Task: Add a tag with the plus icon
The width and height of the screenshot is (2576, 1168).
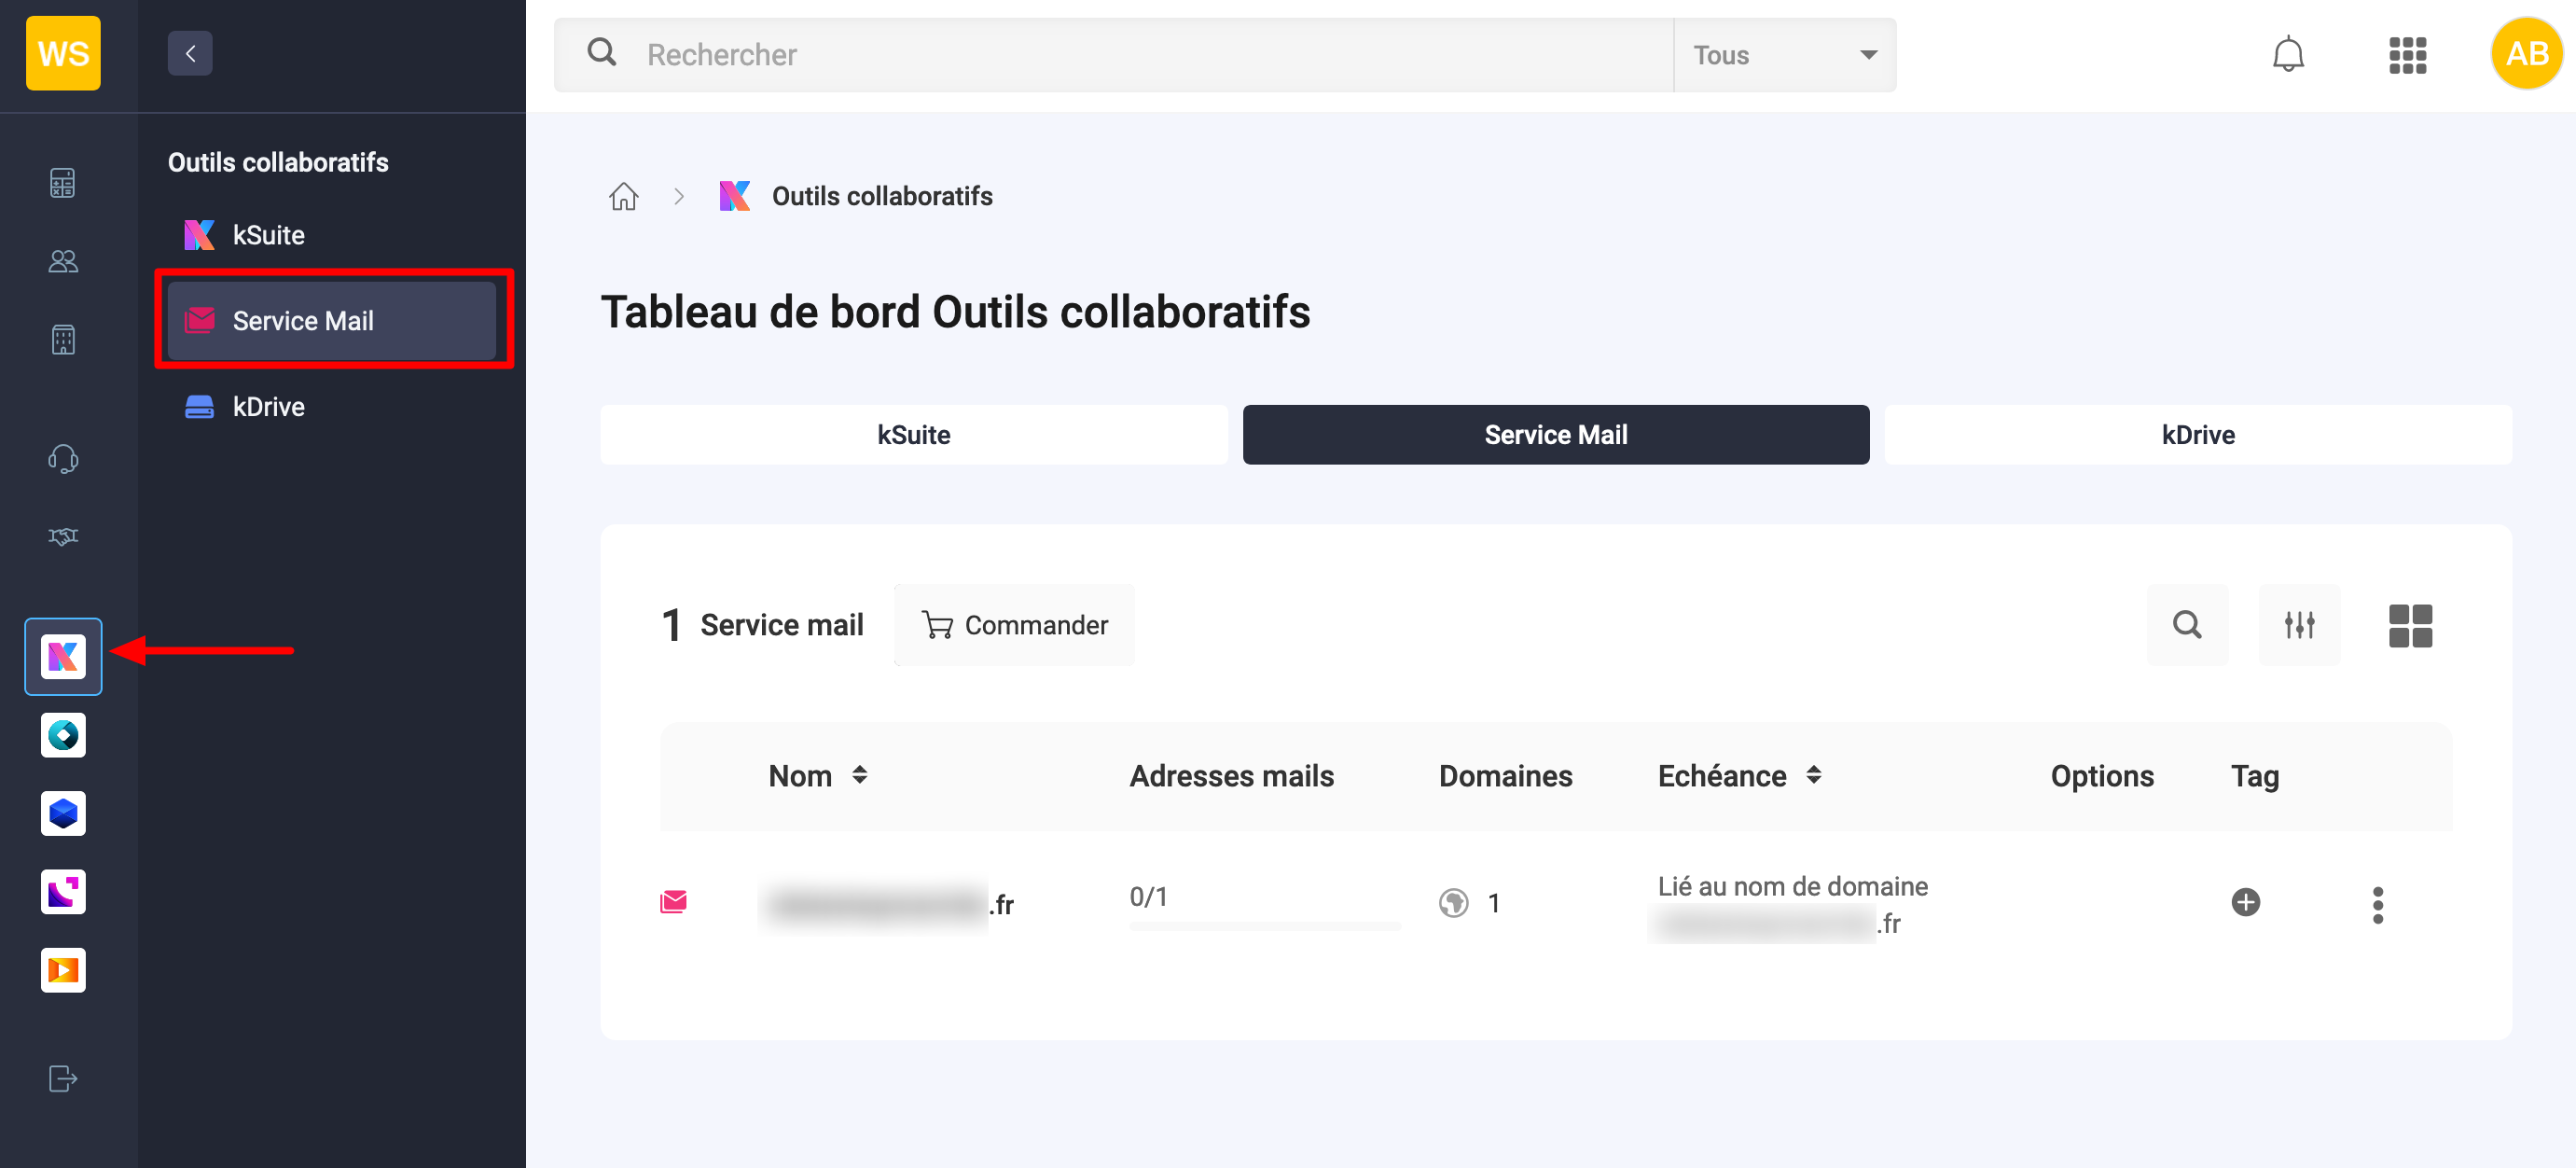Action: point(2246,903)
